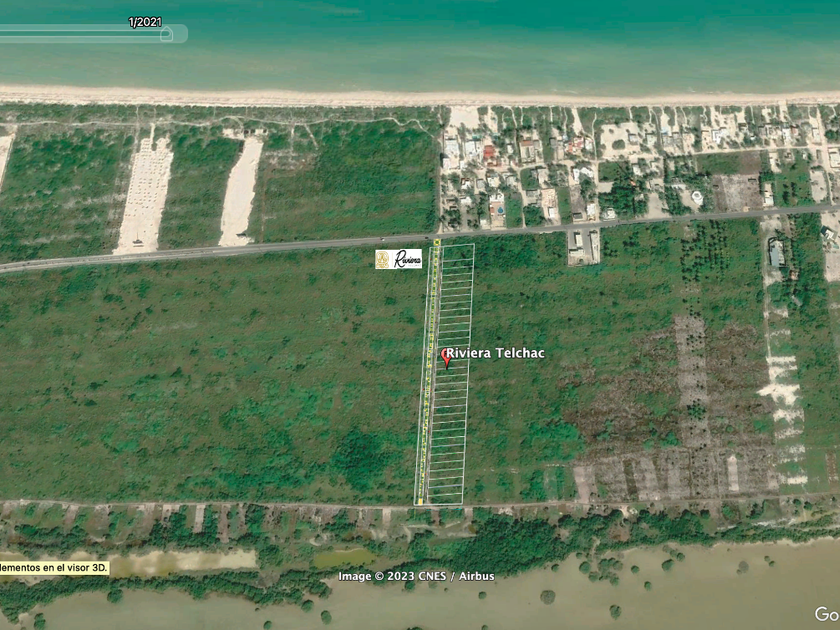Click the 1/2021 imagery date label

click(145, 22)
